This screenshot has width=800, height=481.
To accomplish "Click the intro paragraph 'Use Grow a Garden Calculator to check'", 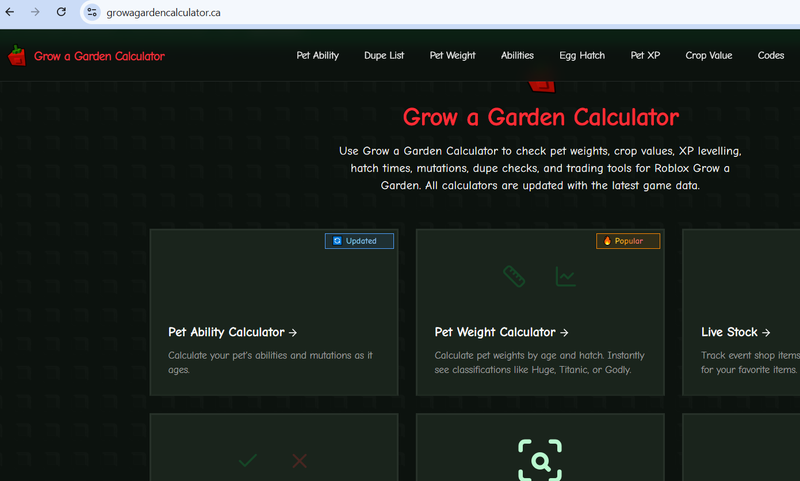I will coord(540,168).
